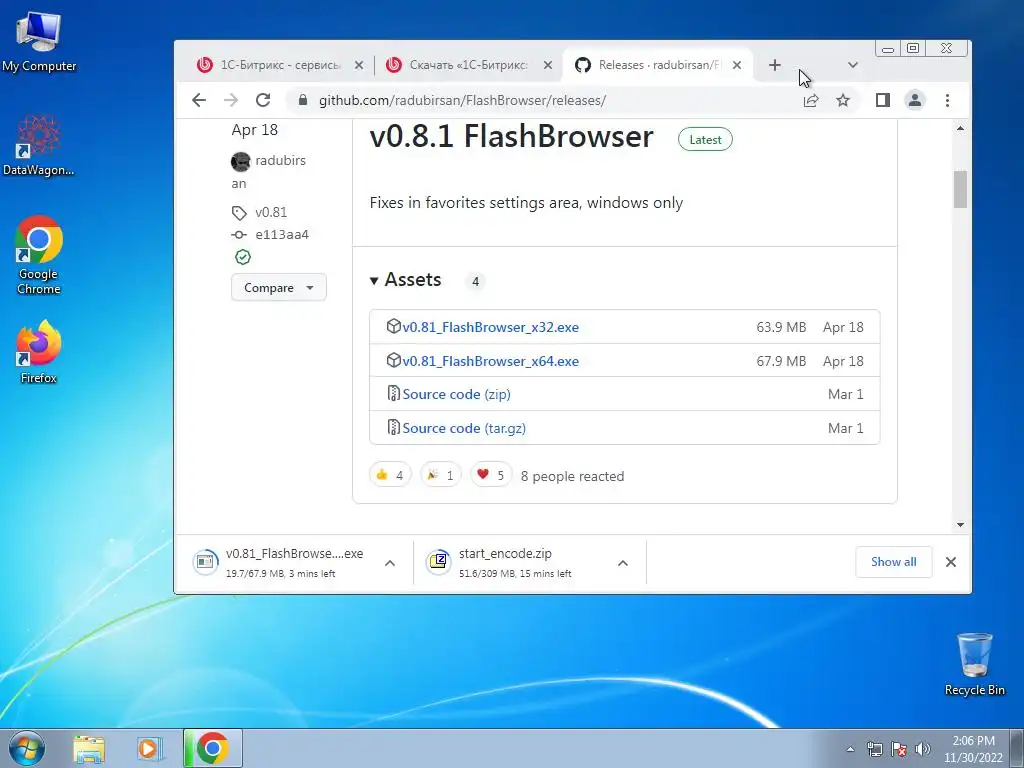Open radubirsan author avatar
Screen dimensions: 1024x768
pyautogui.click(x=240, y=161)
